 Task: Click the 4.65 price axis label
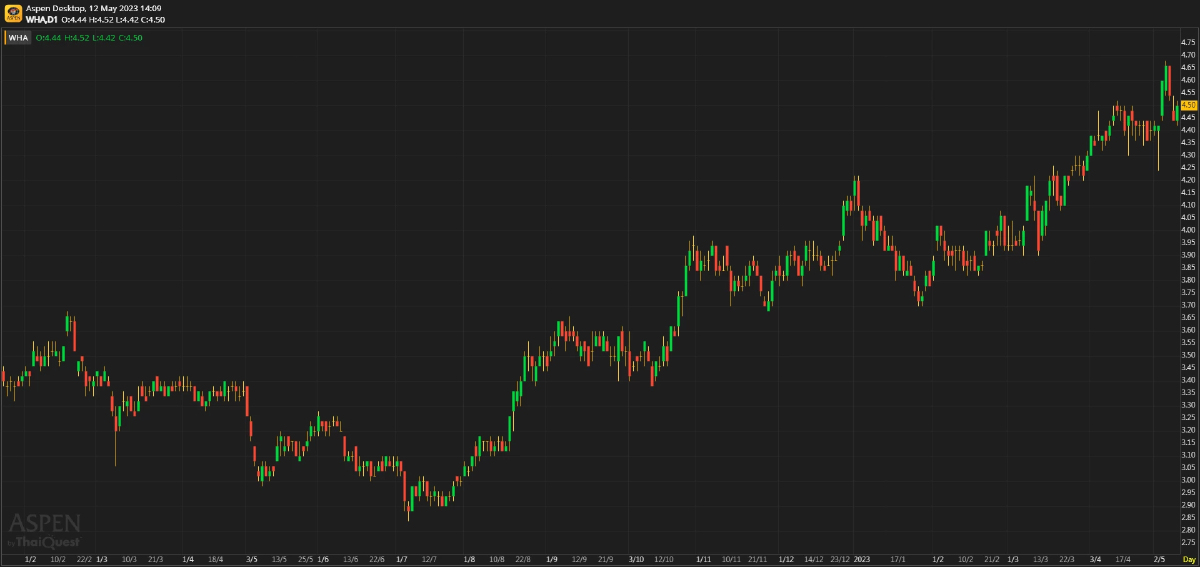pos(1189,67)
